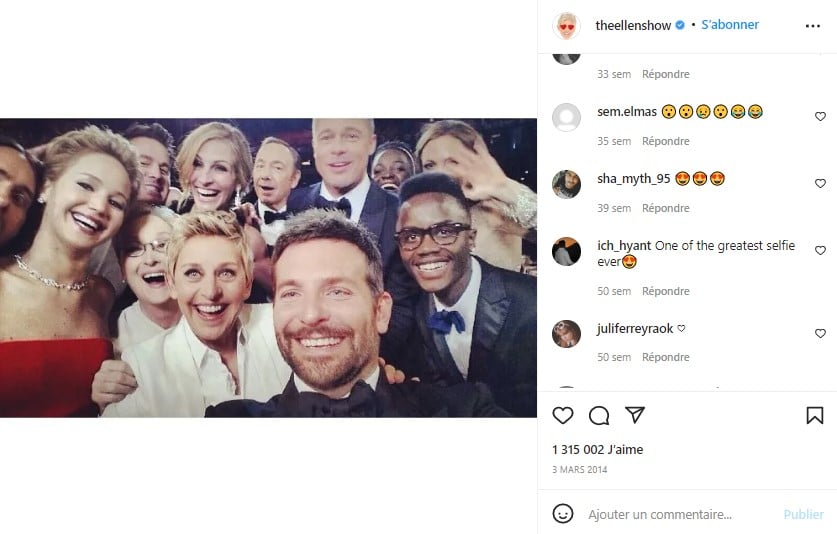This screenshot has height=534, width=837.
Task: Open the emoji picker smiley icon
Action: (x=563, y=514)
